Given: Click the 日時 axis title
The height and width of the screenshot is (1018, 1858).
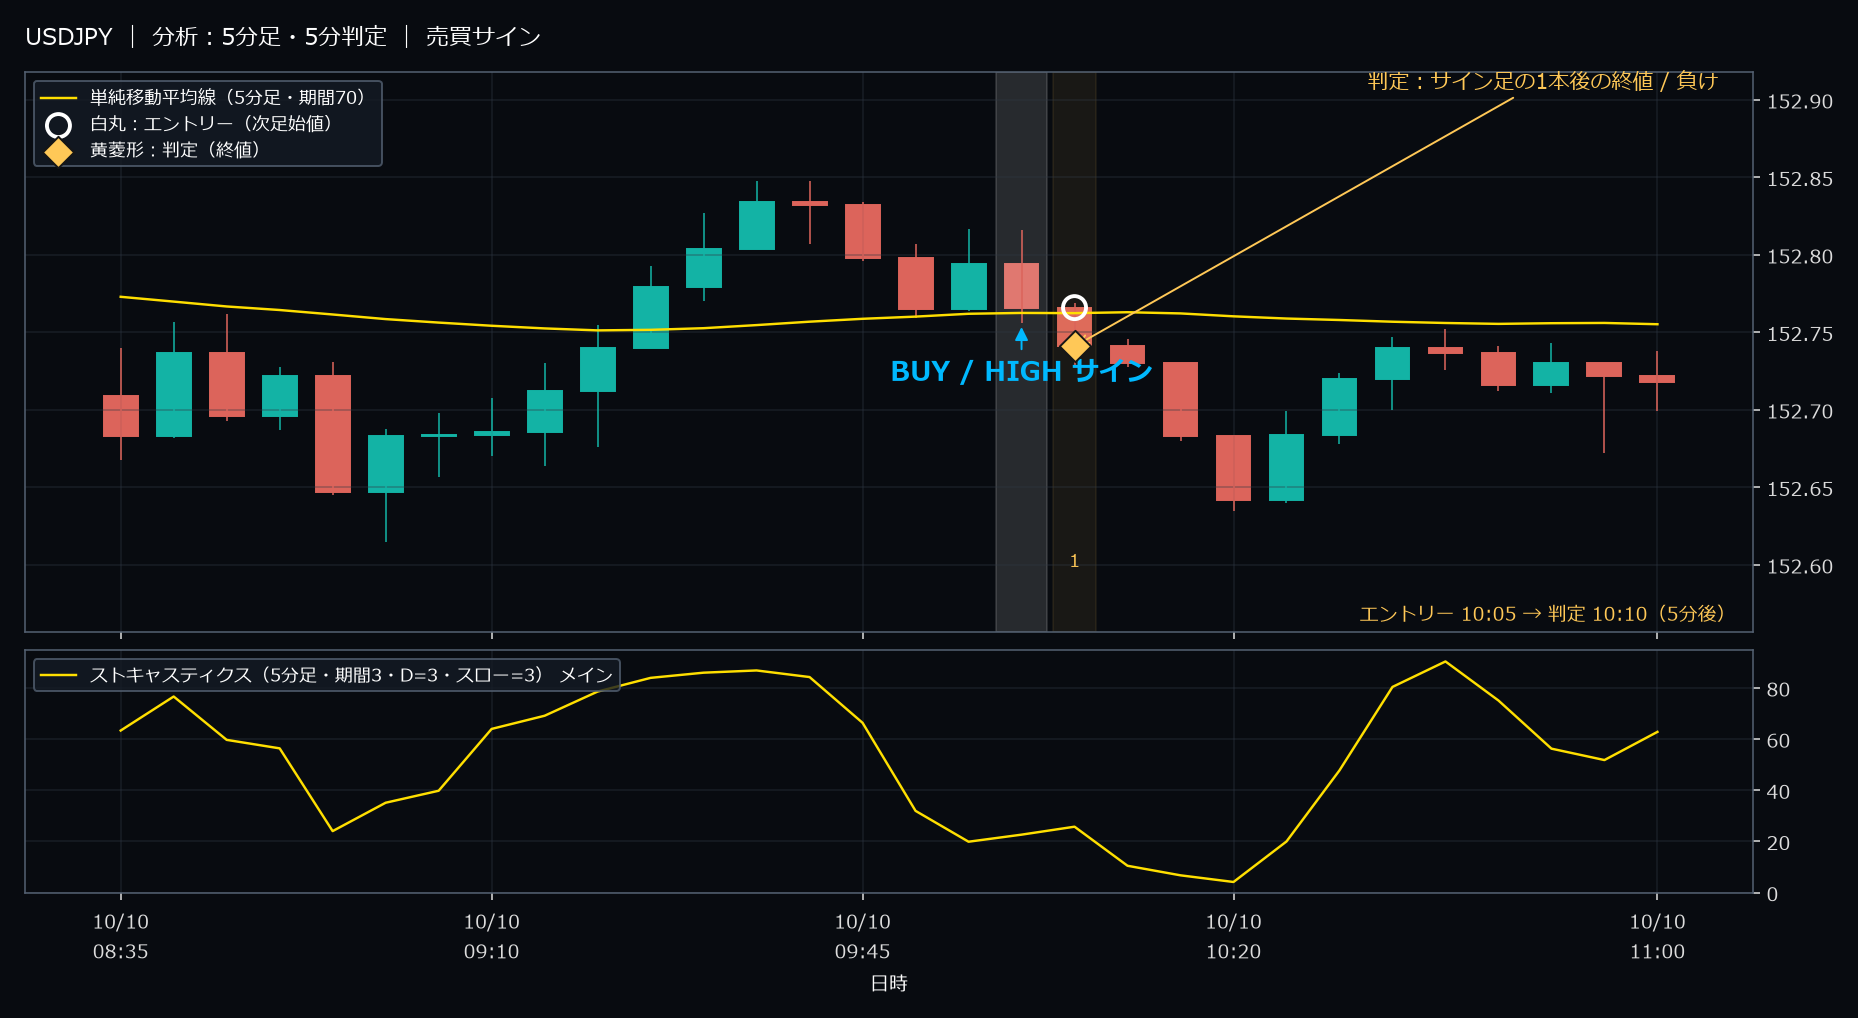Looking at the screenshot, I should [889, 983].
